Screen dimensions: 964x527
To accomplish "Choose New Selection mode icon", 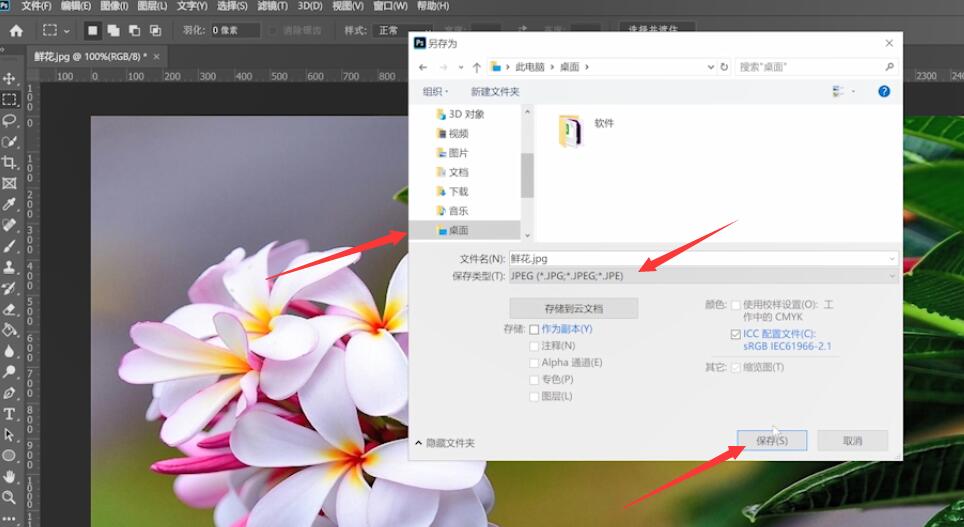I will coord(92,30).
